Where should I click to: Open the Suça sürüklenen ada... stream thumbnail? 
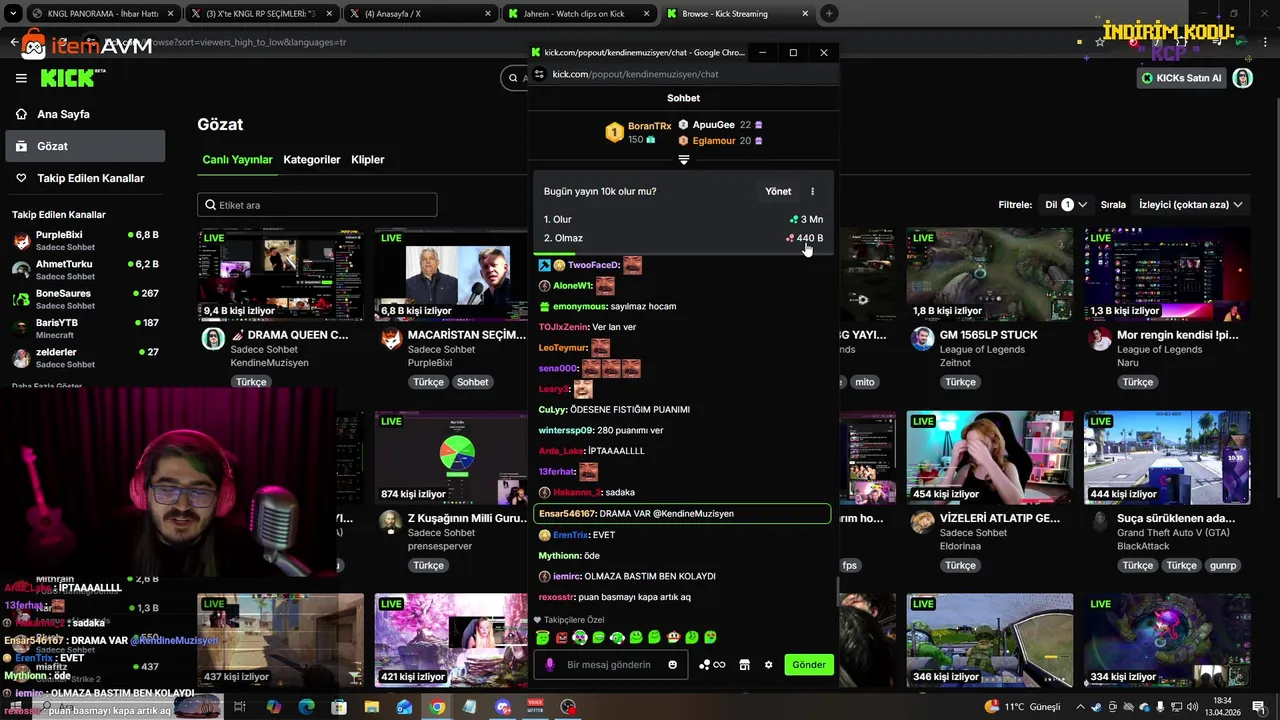(x=1167, y=457)
